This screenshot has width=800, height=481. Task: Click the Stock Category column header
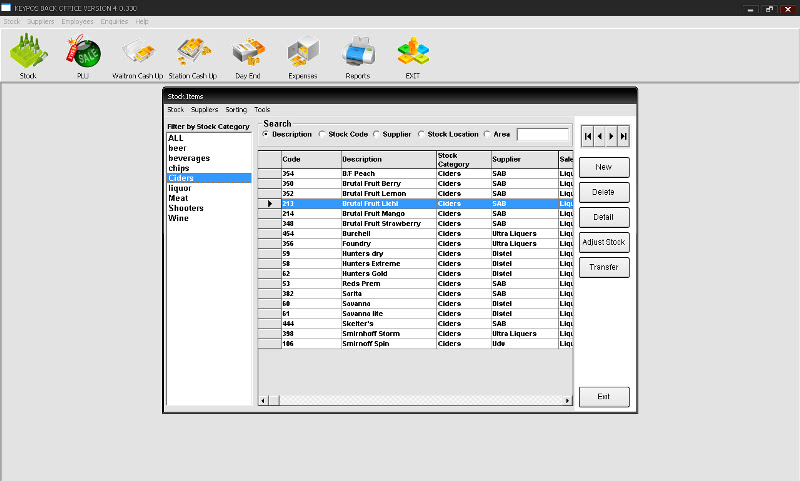click(464, 160)
